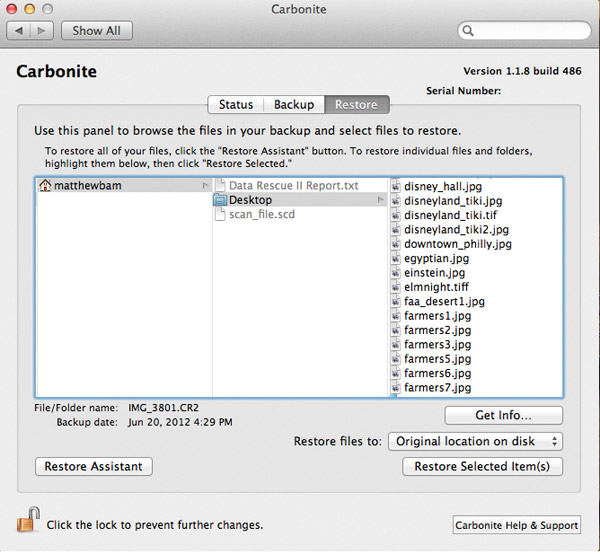This screenshot has height=554, width=600.
Task: Select the file name farmers7.jpg
Action: coord(437,388)
